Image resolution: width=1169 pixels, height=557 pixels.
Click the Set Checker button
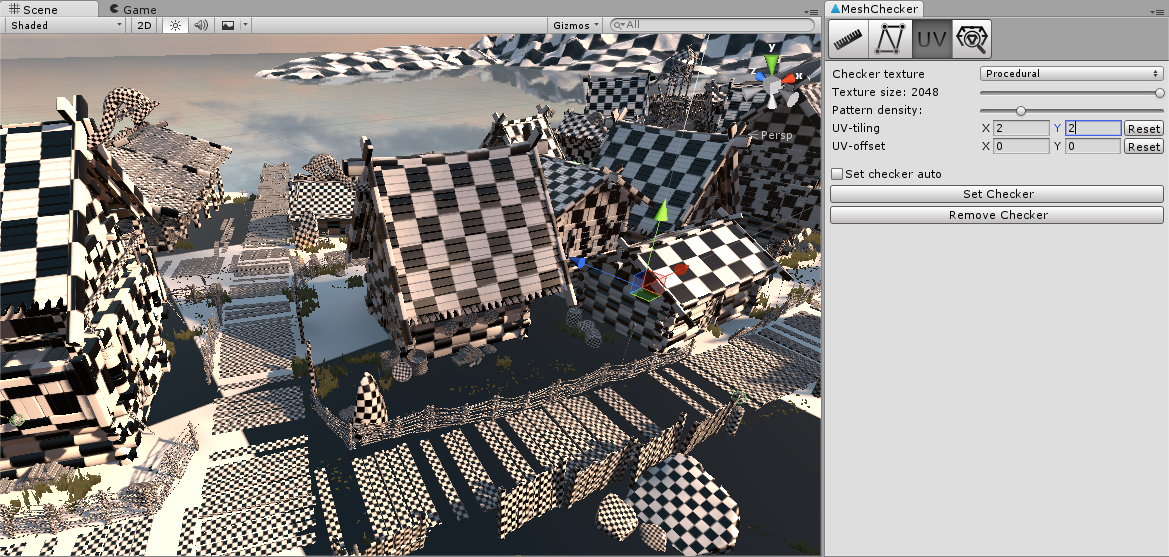997,194
